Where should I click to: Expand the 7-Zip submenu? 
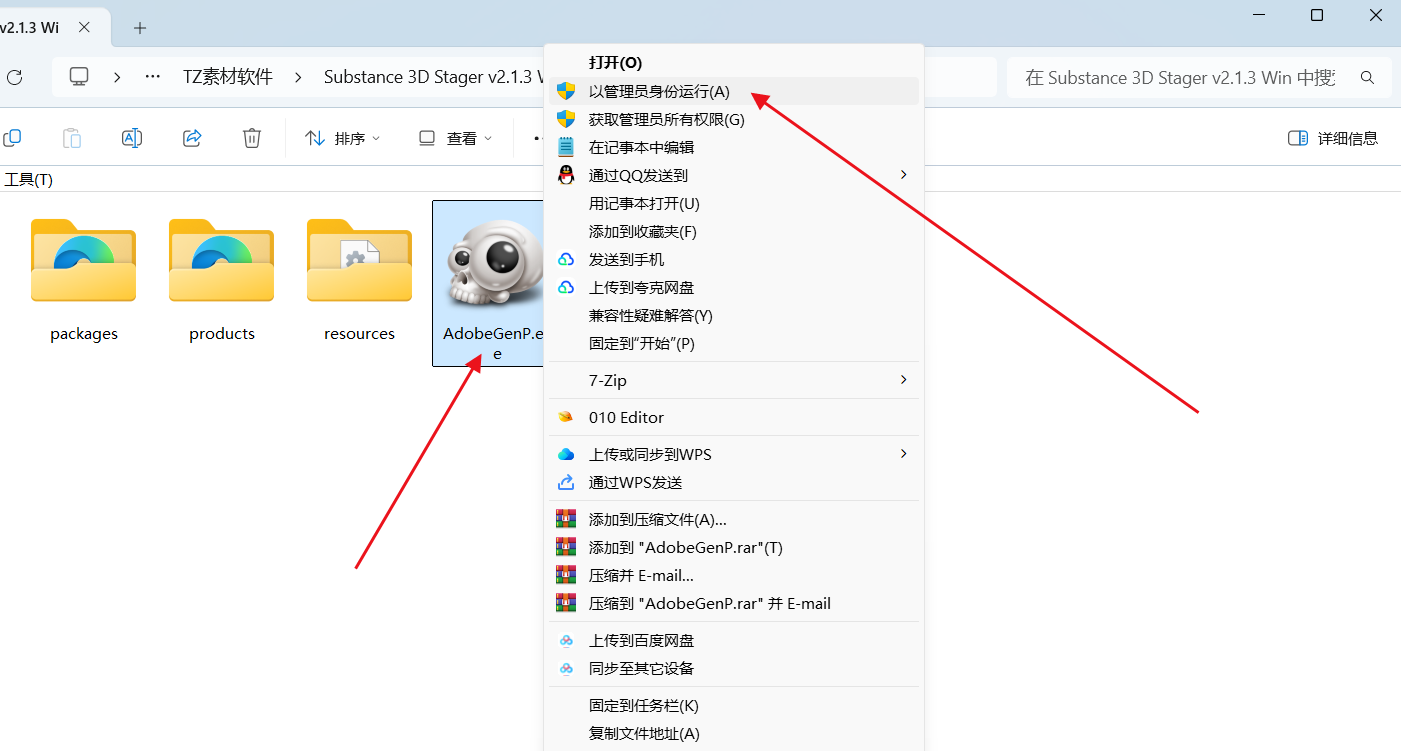click(734, 380)
